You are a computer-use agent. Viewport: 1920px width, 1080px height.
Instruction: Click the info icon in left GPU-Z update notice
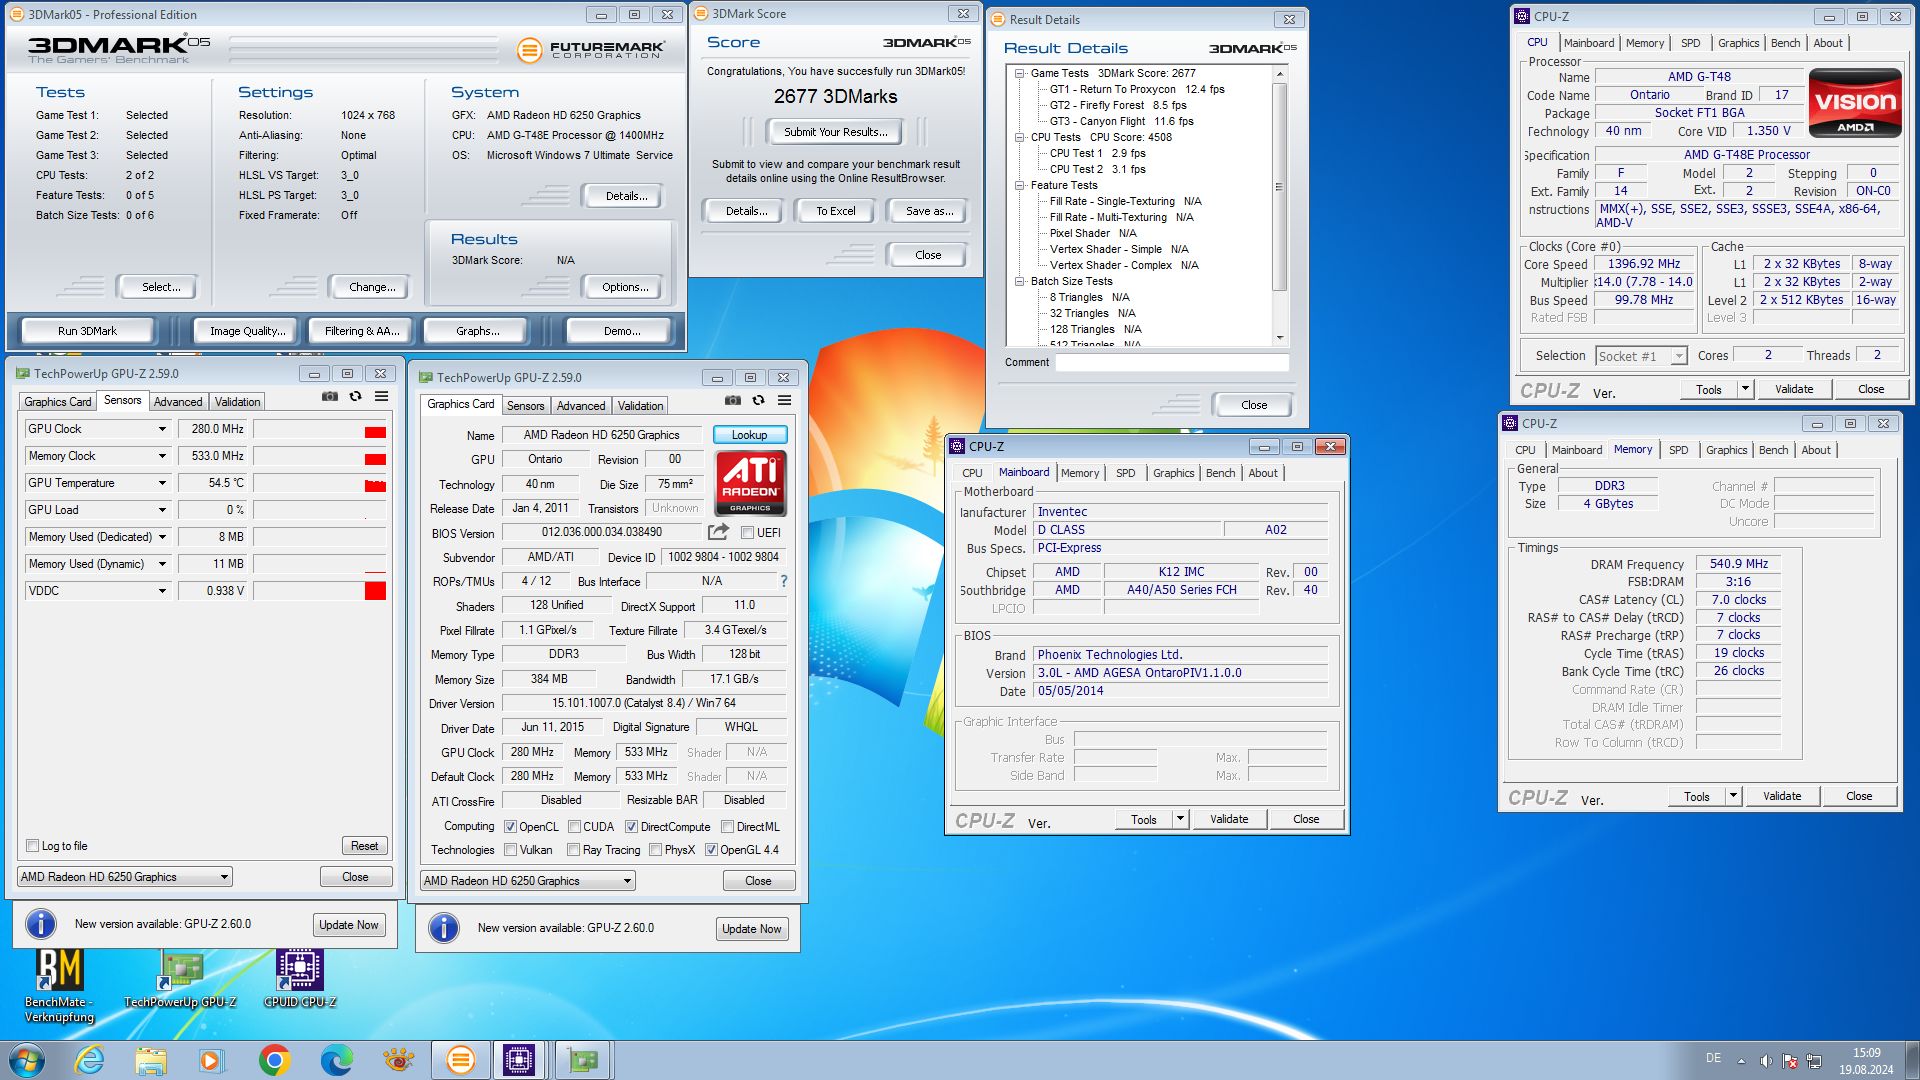(x=41, y=924)
